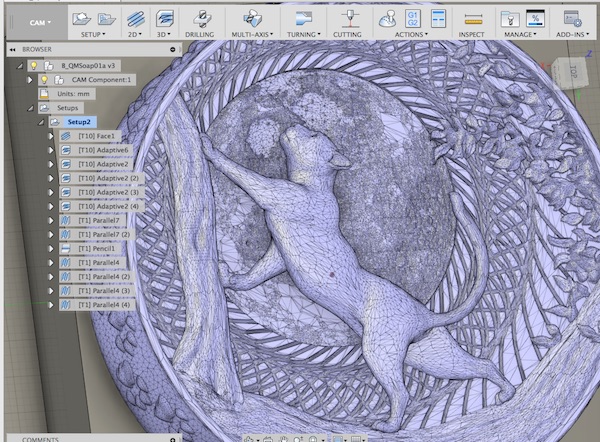Select the [T10] Adaptive6 operation

point(103,150)
